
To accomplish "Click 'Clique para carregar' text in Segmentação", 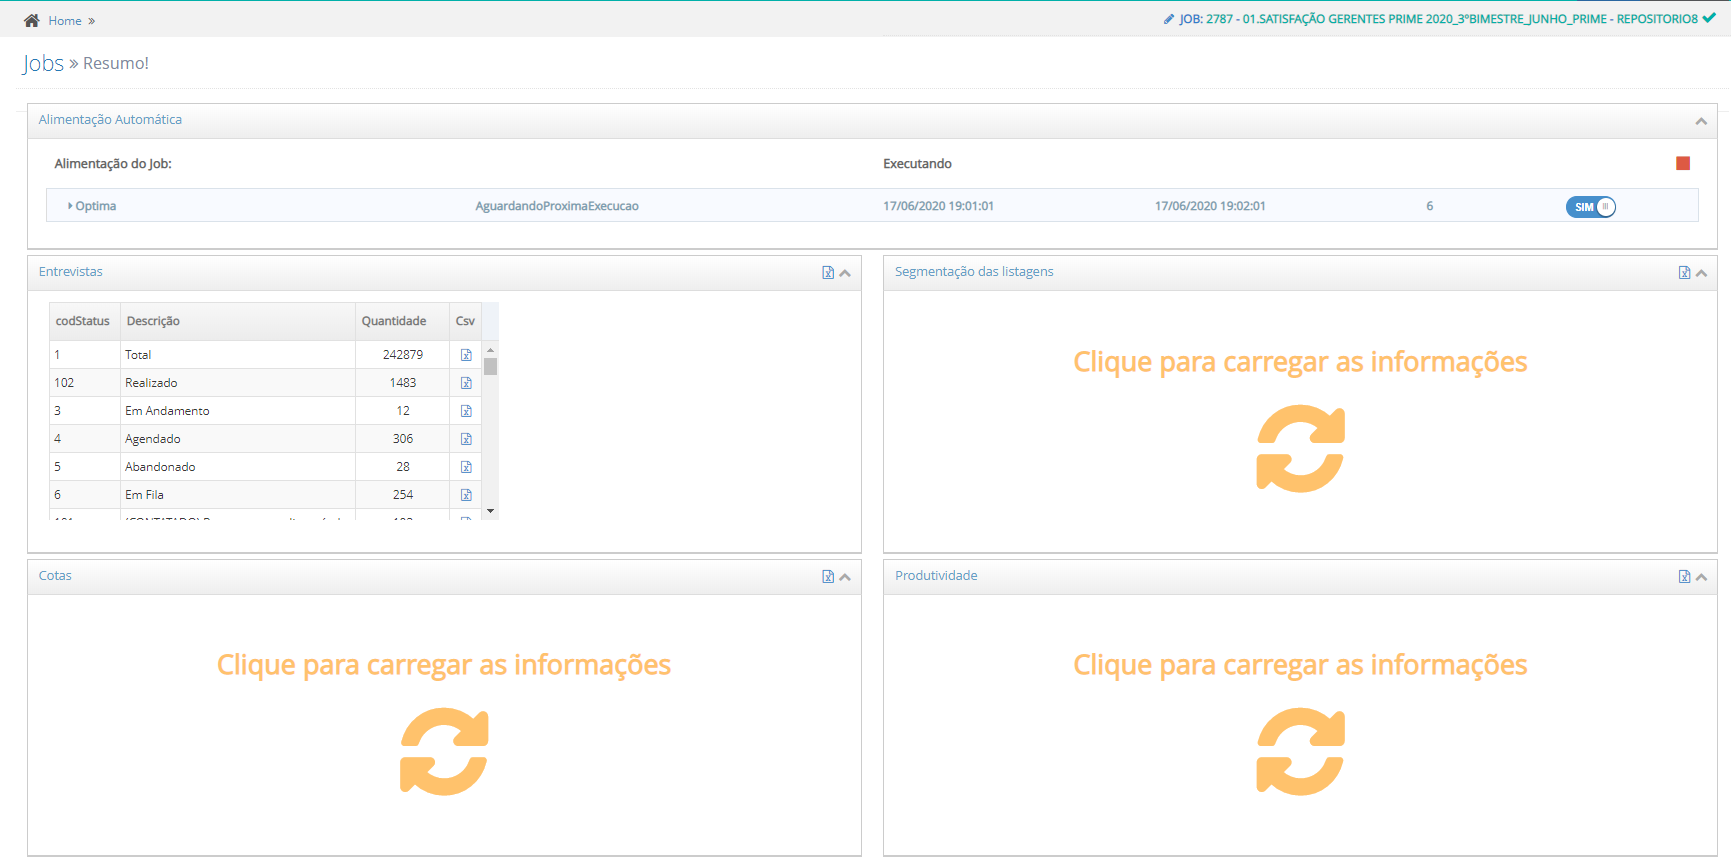I will pos(1300,362).
